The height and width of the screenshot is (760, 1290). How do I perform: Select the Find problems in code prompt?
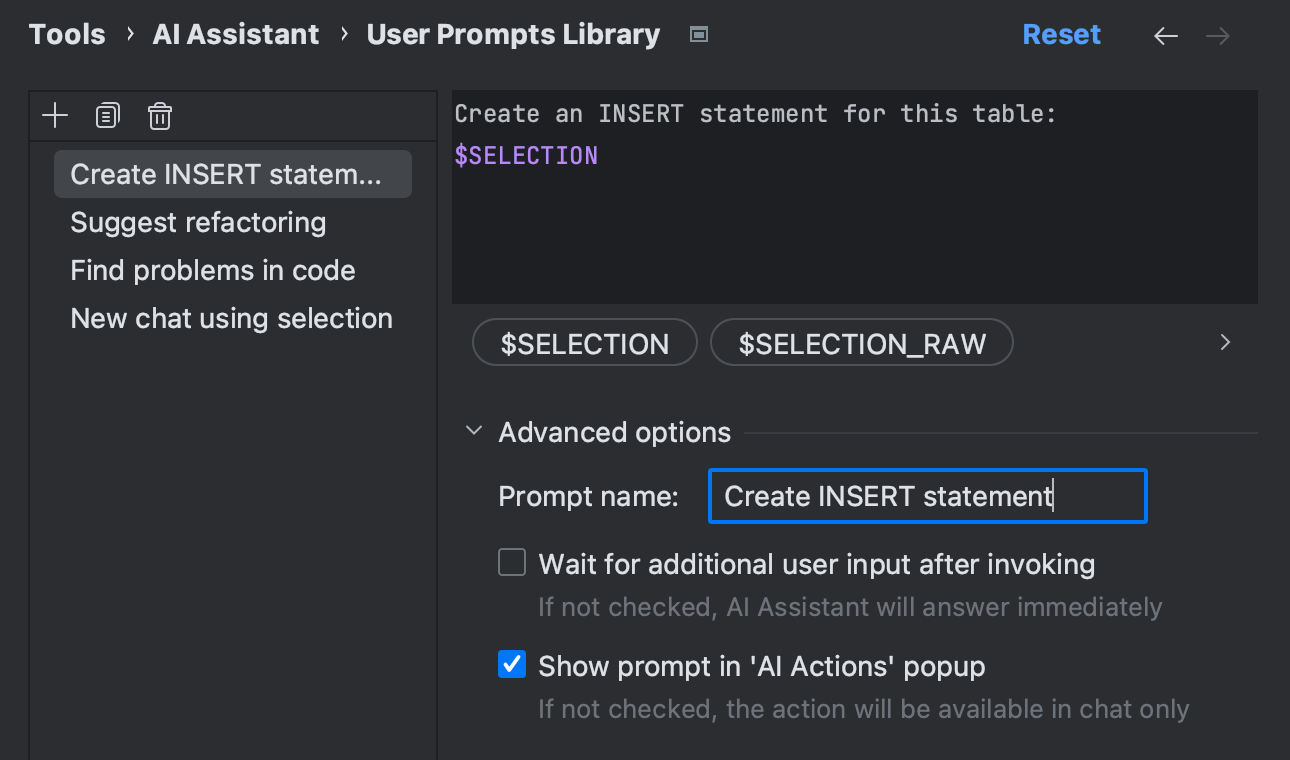click(212, 270)
